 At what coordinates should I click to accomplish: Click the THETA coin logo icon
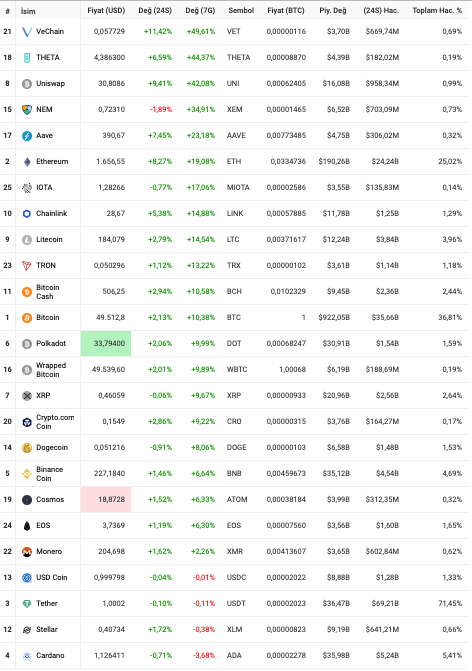click(x=27, y=58)
